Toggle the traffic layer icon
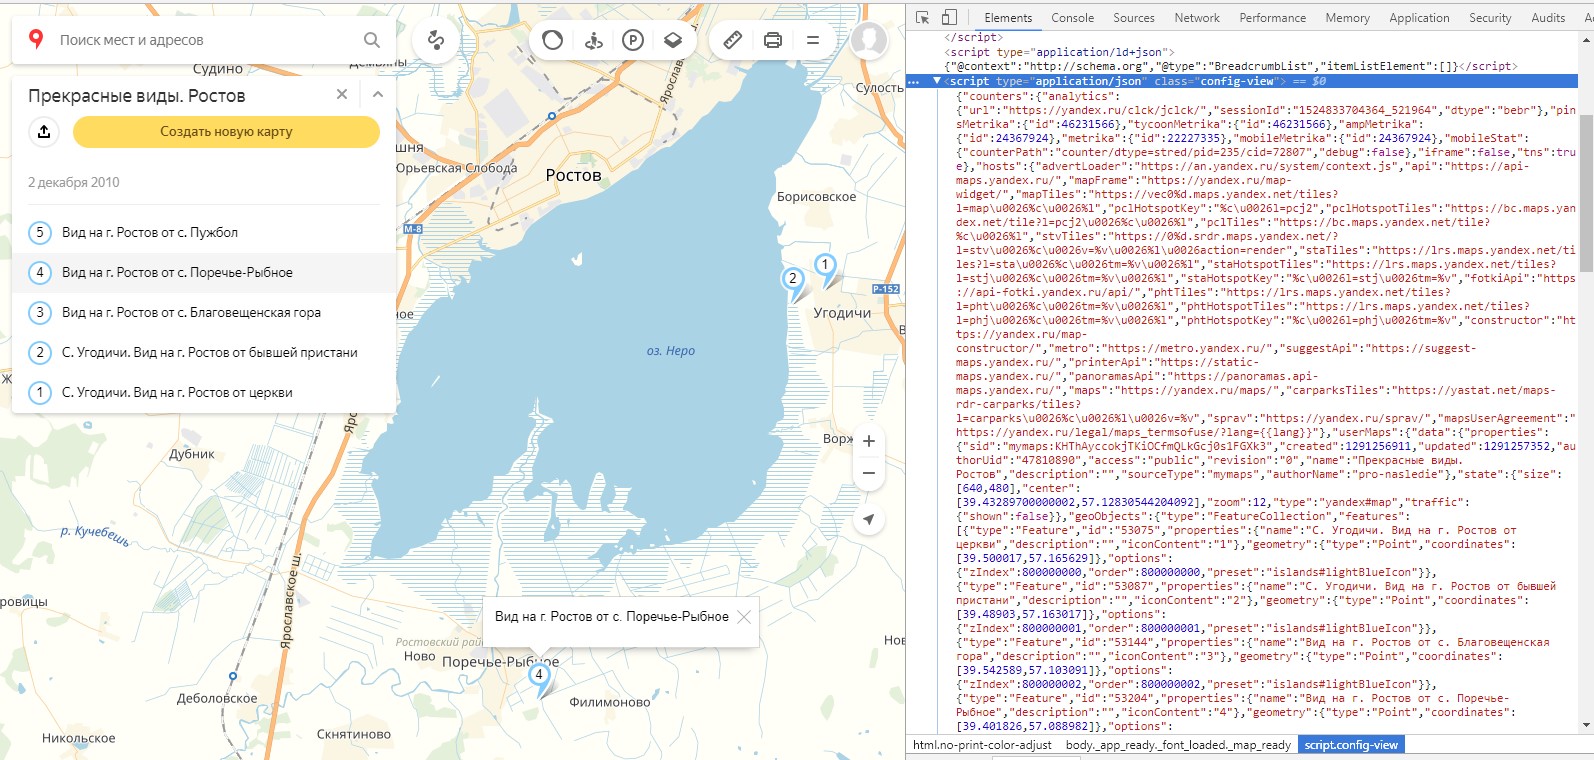The width and height of the screenshot is (1594, 760). pos(552,40)
